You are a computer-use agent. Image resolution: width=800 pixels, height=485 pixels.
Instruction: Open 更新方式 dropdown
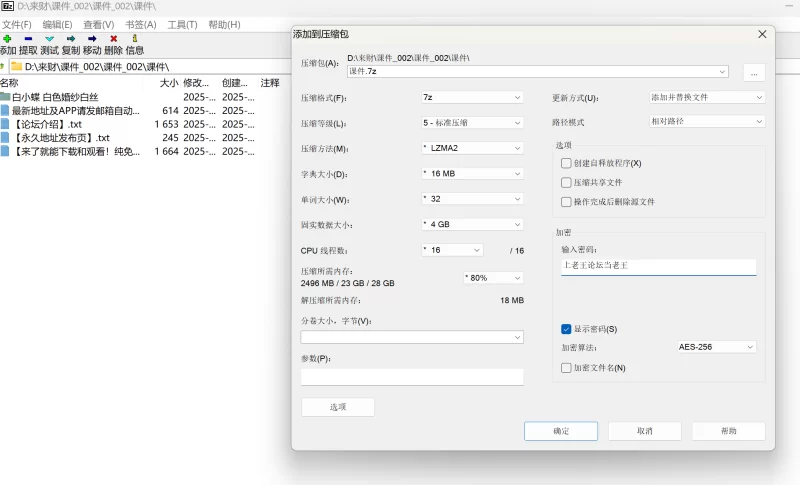click(x=707, y=97)
